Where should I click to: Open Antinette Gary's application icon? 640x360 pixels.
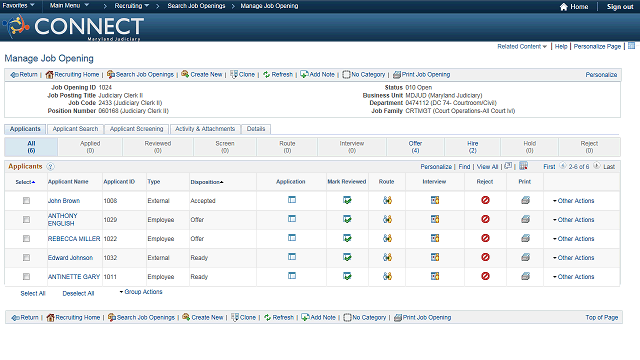click(x=291, y=276)
